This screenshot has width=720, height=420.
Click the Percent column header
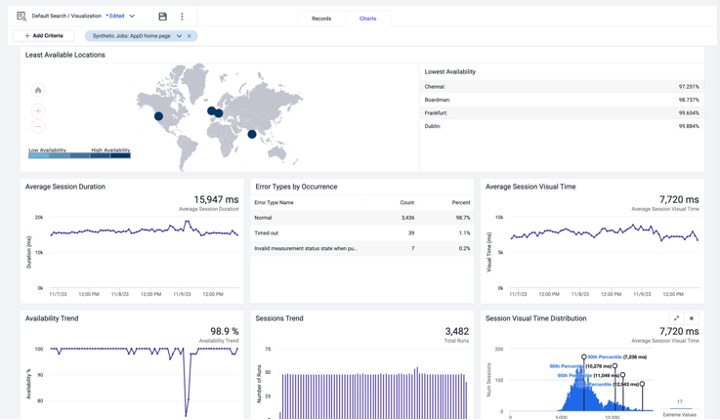point(461,202)
